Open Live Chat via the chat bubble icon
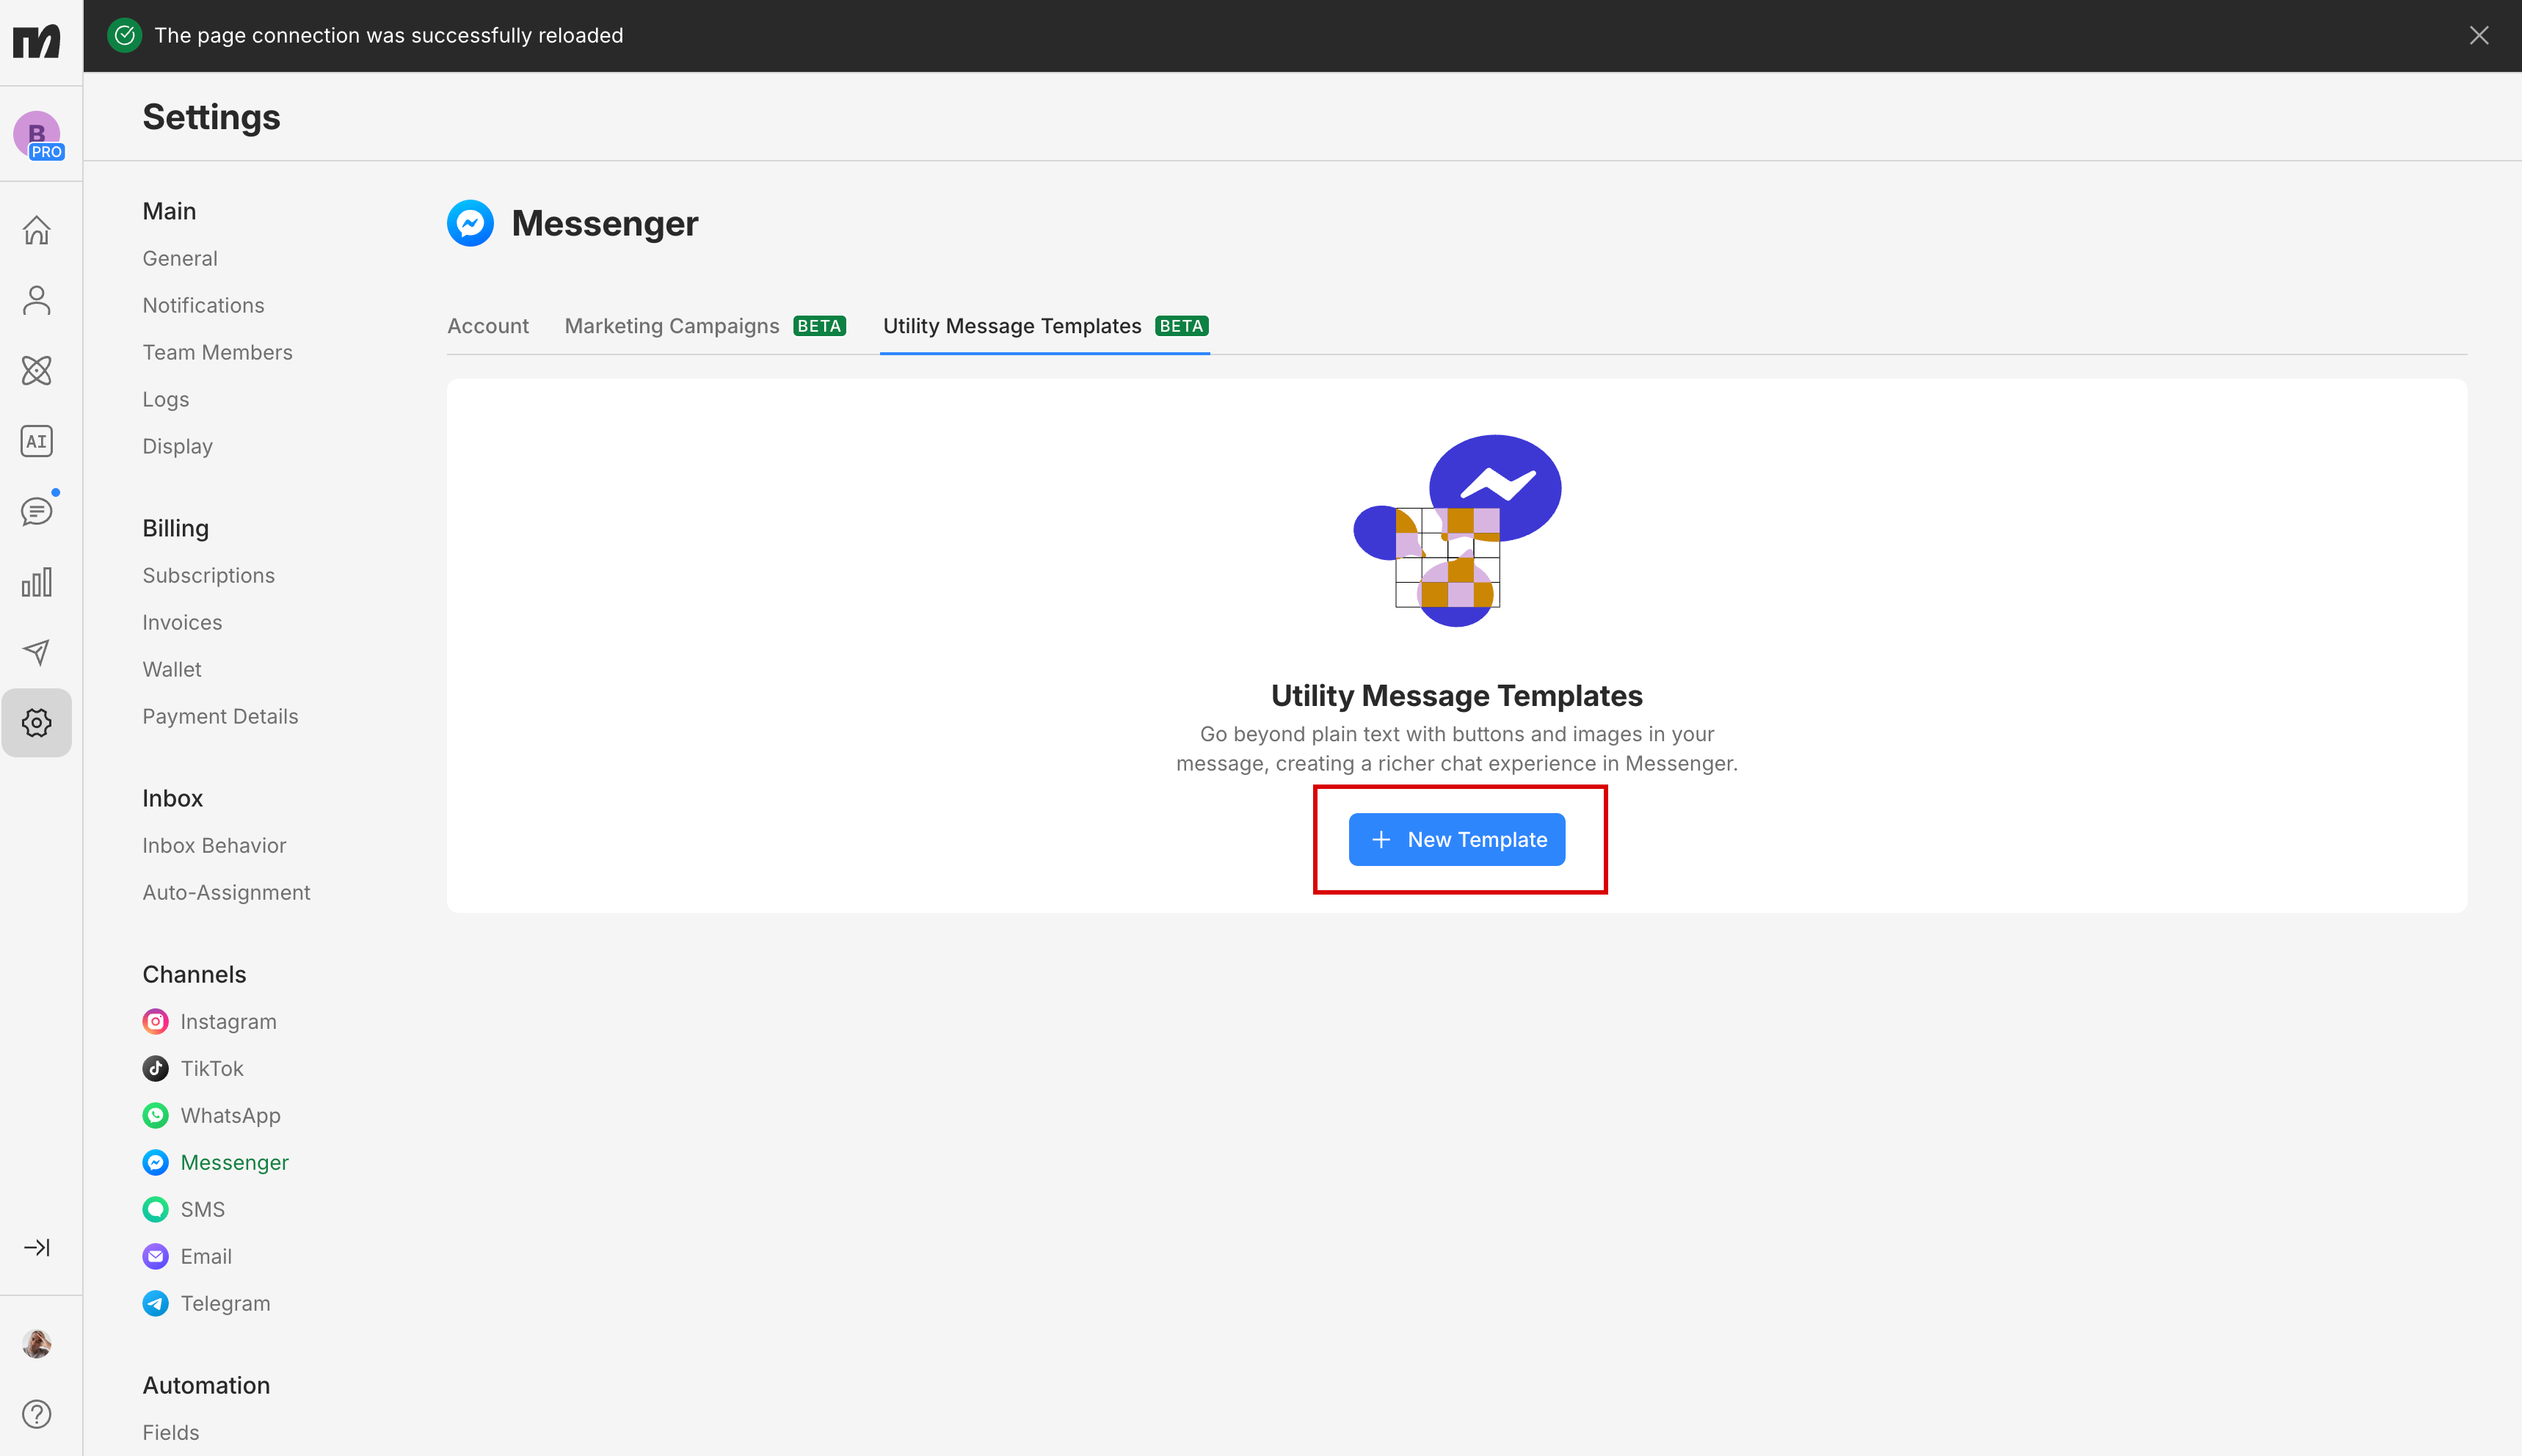The image size is (2522, 1456). pyautogui.click(x=37, y=511)
